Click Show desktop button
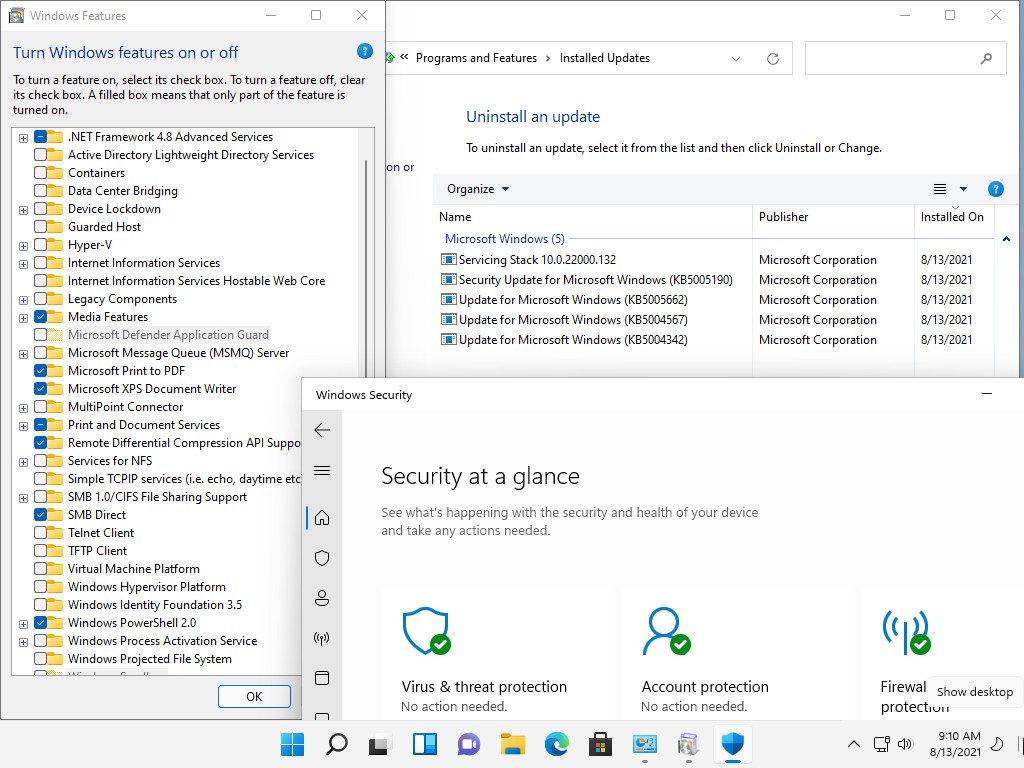1024x768 pixels. click(x=1021, y=744)
